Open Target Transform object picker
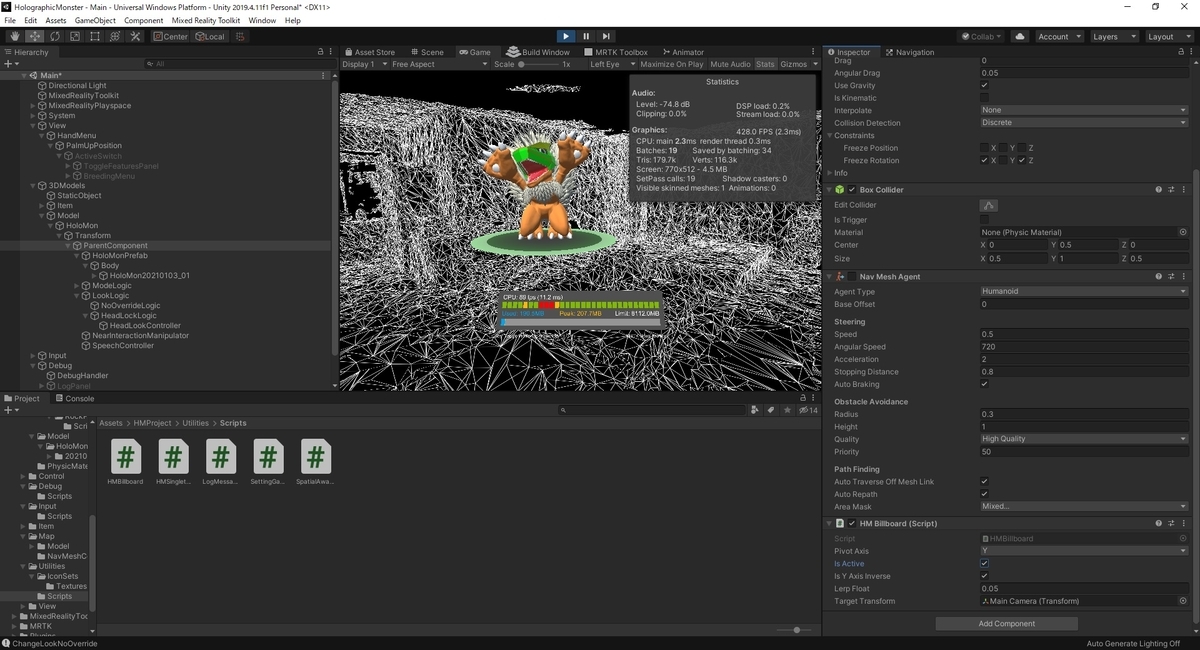This screenshot has width=1200, height=650. [x=1183, y=601]
